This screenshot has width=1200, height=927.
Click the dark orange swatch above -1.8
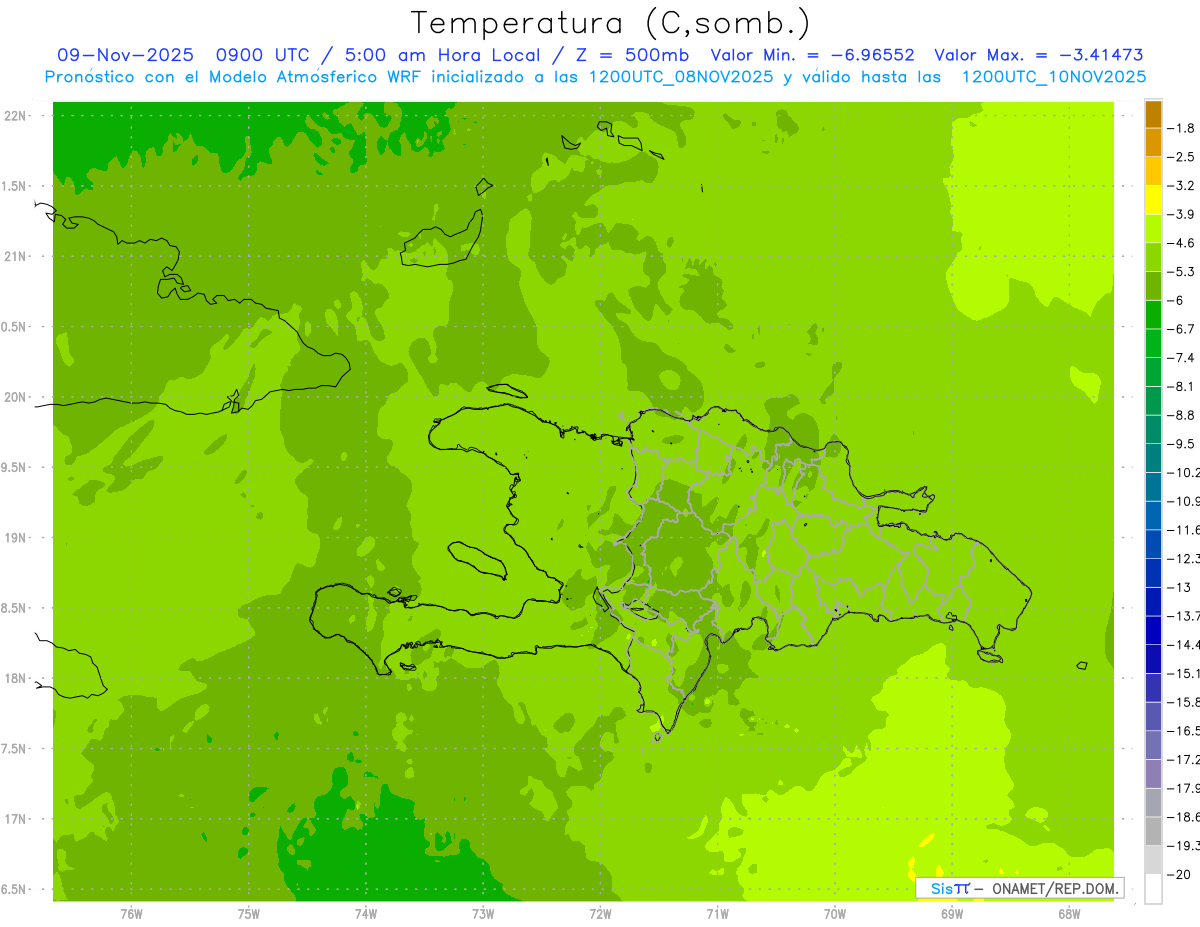coord(1153,114)
